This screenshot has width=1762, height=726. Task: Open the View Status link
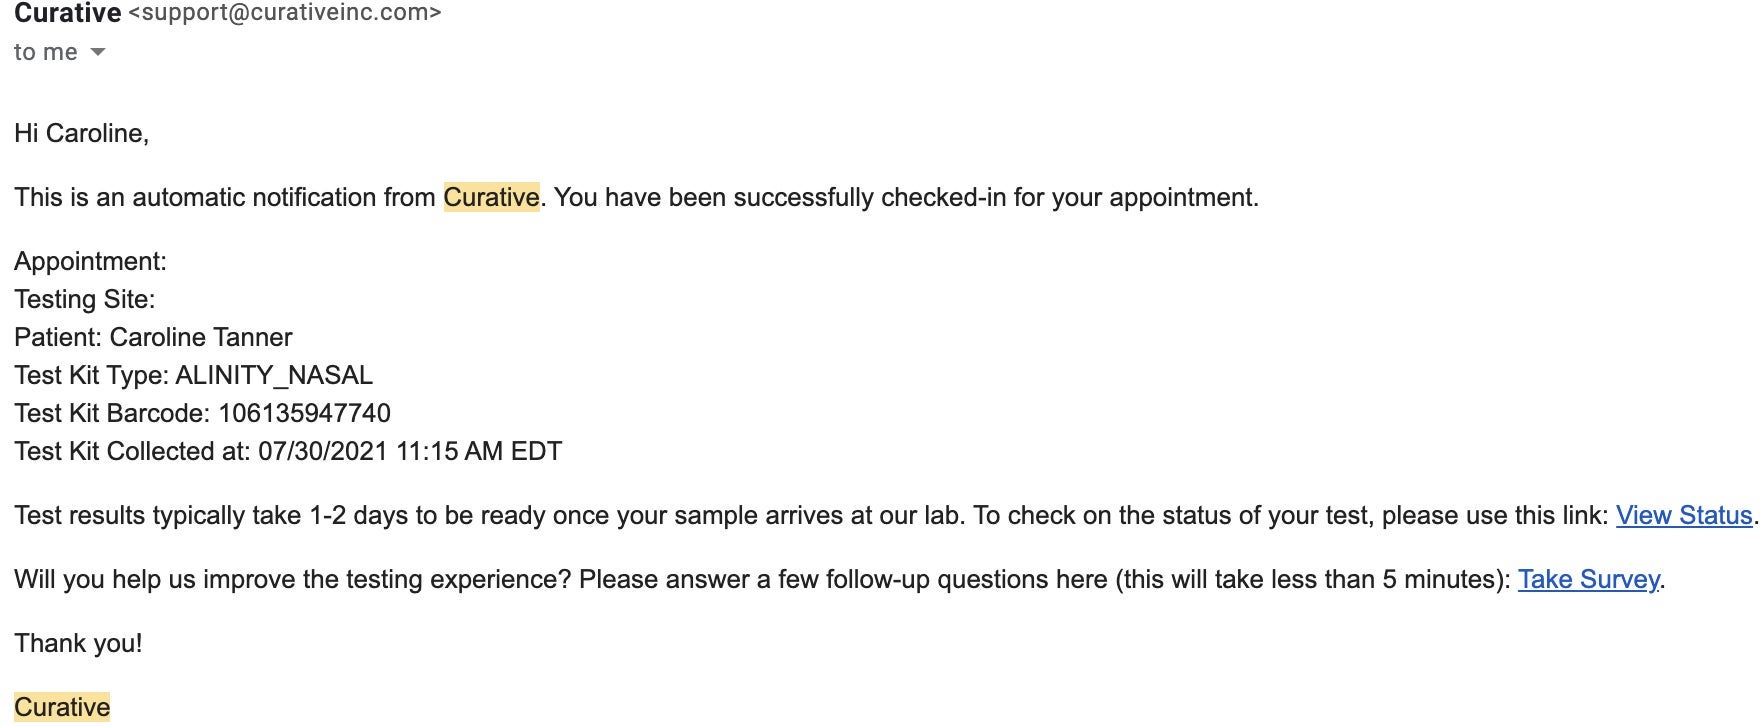click(x=1684, y=515)
